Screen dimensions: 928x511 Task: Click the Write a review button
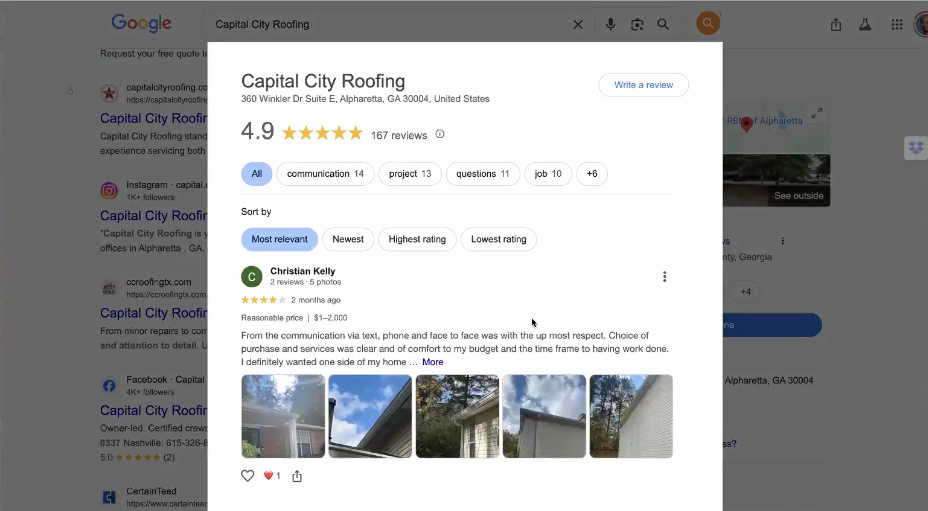[x=643, y=85]
